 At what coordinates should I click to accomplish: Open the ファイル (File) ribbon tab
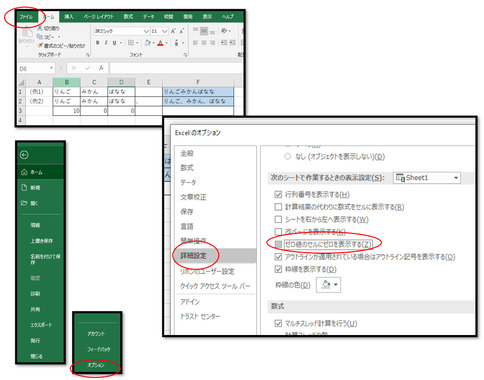point(26,17)
